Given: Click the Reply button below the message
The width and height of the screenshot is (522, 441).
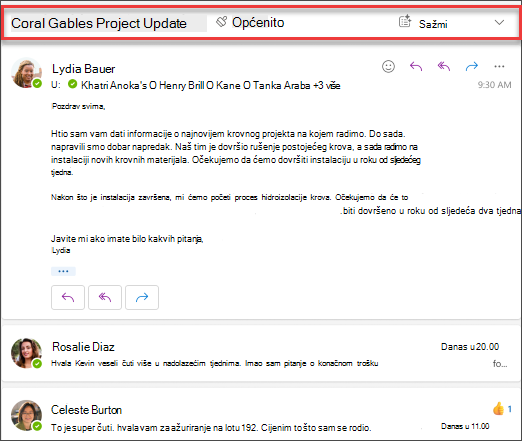Looking at the screenshot, I should pos(68,297).
